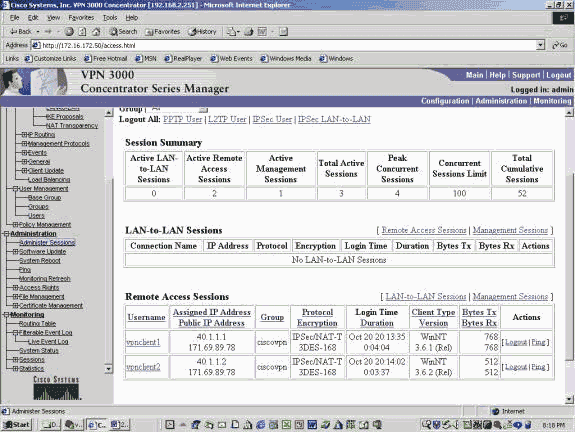Expand the Software Update tree node
This screenshot has width=575, height=432.
coord(15,252)
